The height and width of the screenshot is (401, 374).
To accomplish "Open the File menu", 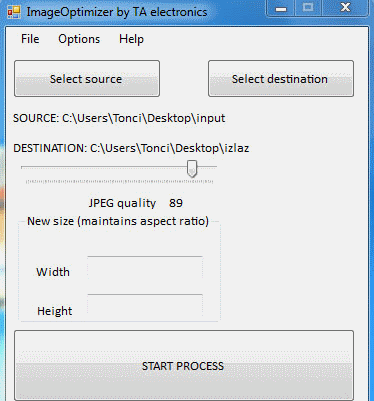I will click(x=30, y=39).
